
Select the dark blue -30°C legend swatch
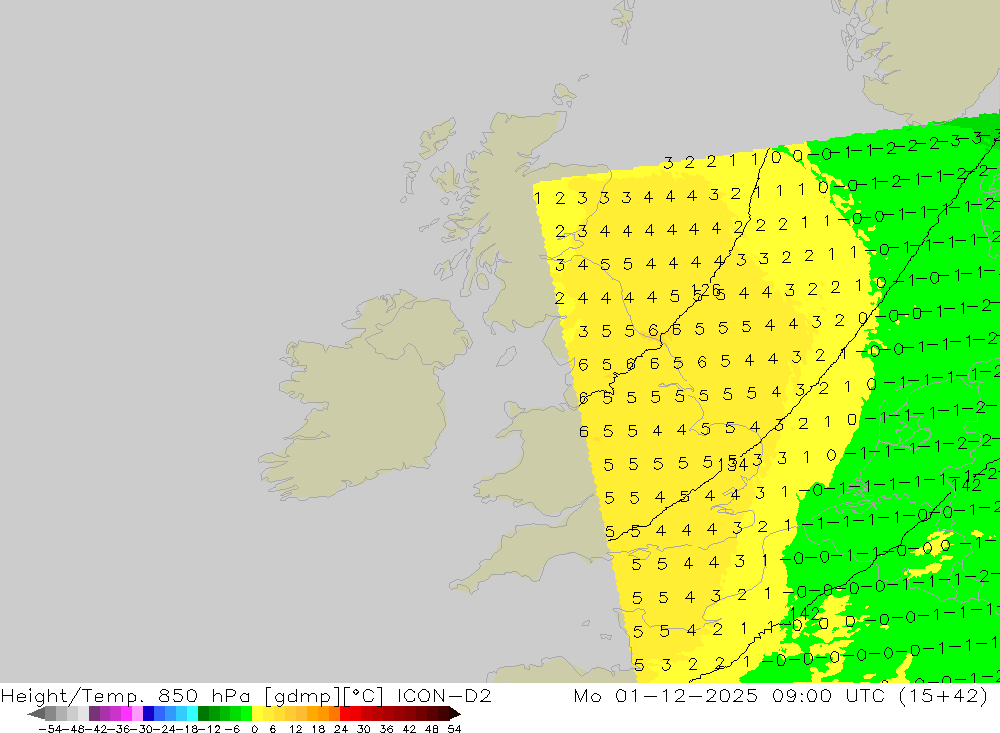[149, 713]
